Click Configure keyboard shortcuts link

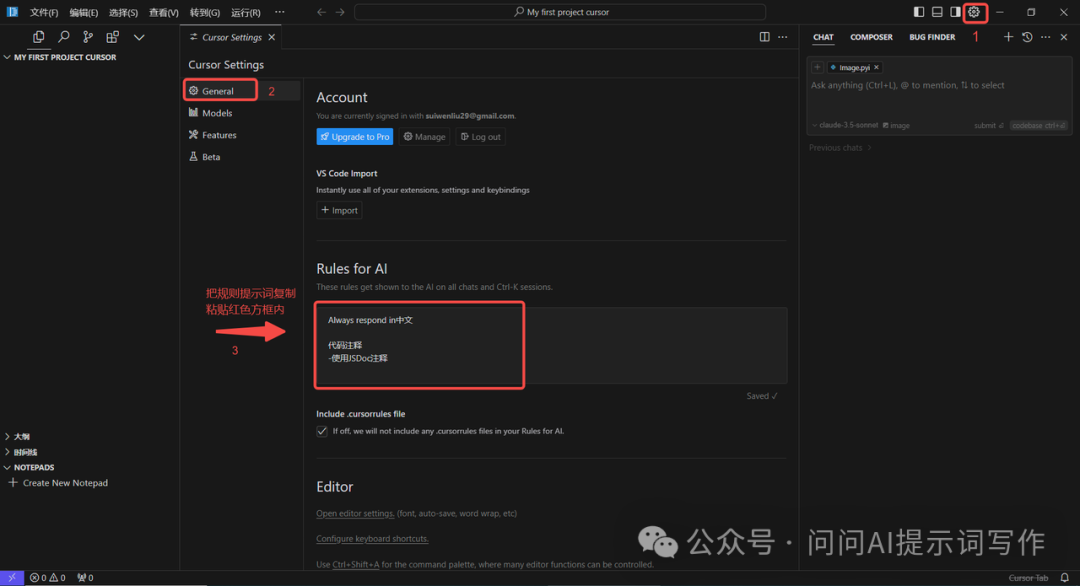point(372,538)
